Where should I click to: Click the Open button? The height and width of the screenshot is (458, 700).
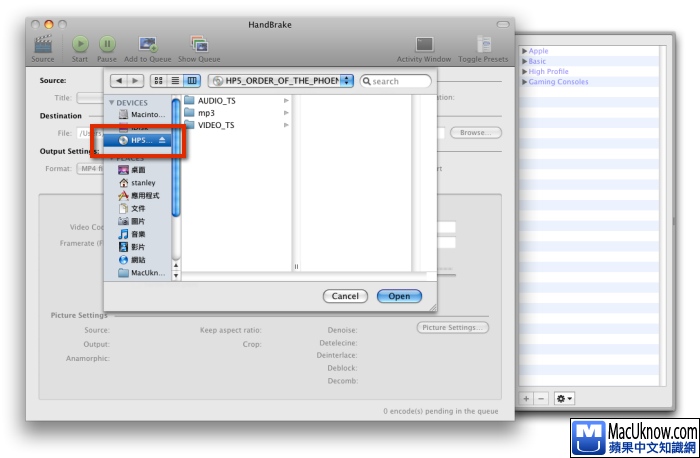pyautogui.click(x=399, y=296)
